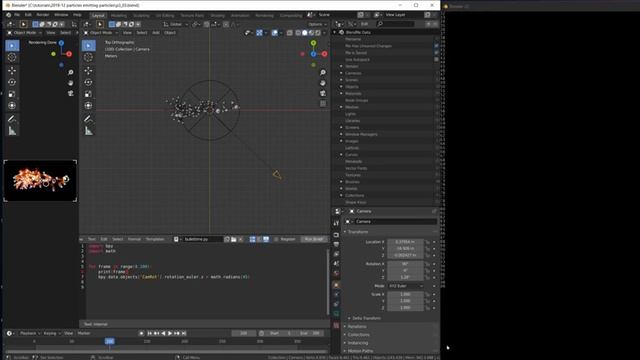The image size is (640, 360).
Task: Open the Tool settings tab in properties
Action: click(336, 224)
